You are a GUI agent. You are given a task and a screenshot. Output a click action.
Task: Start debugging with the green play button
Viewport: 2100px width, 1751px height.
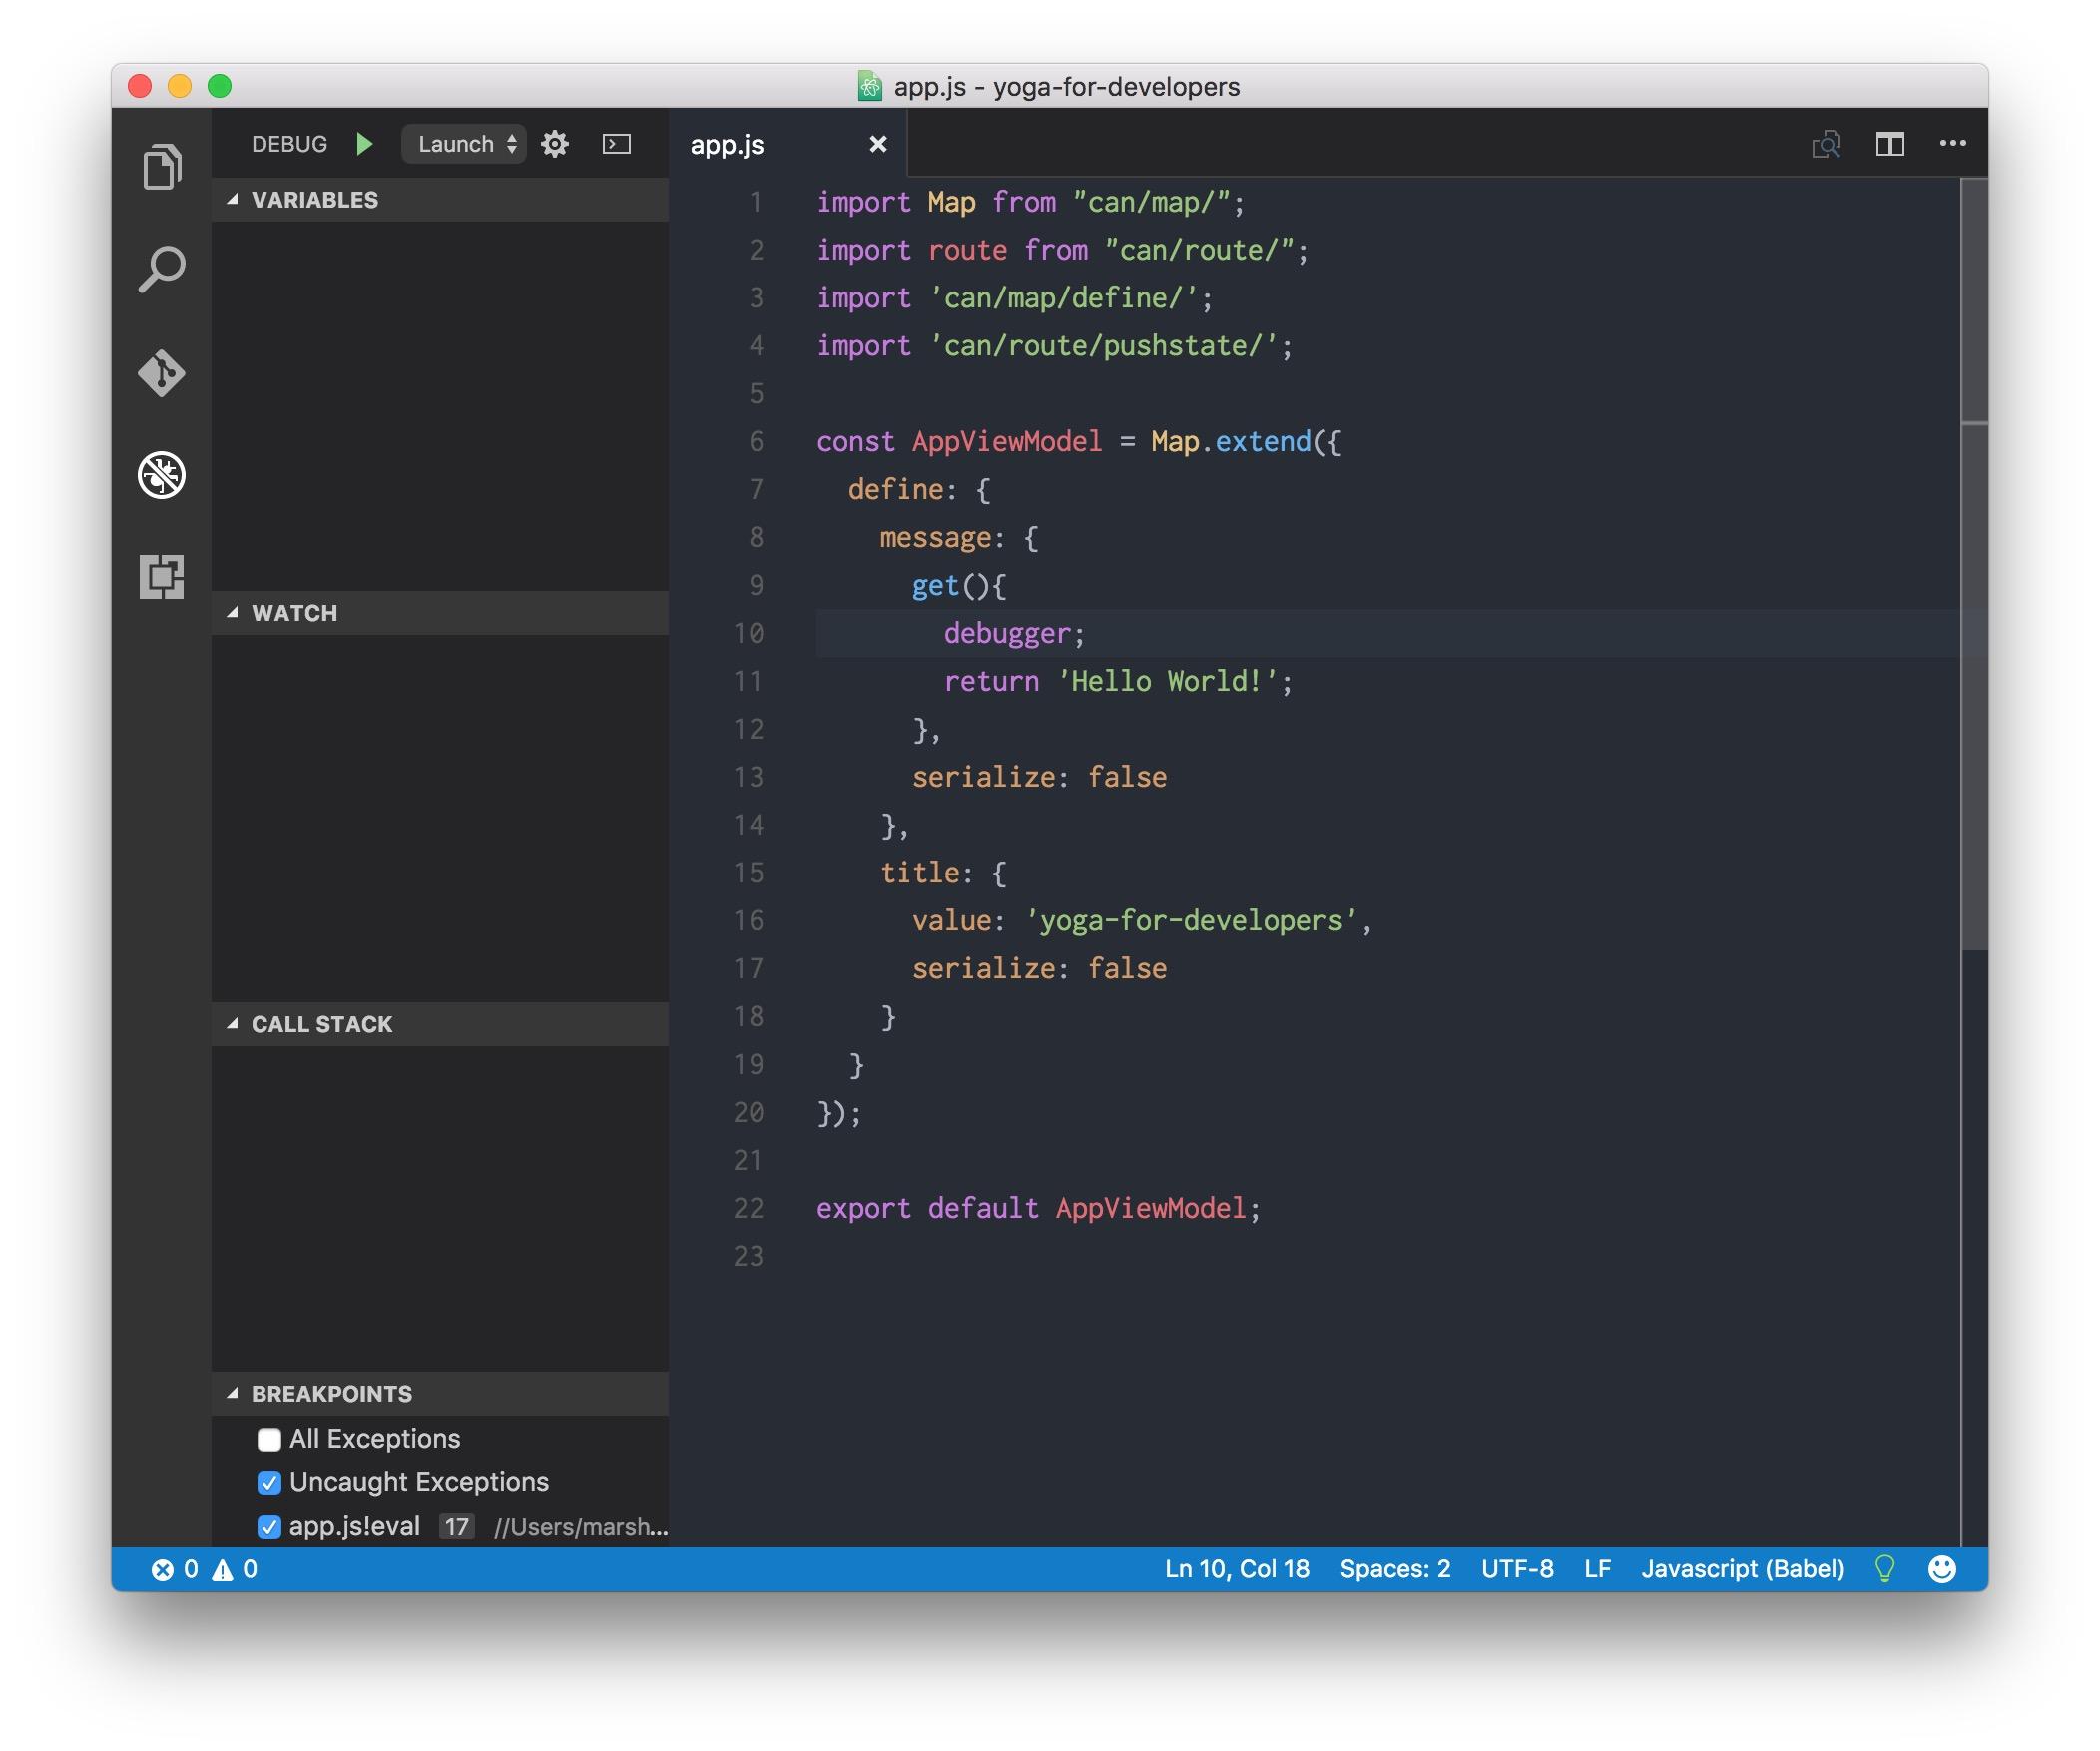[x=365, y=143]
